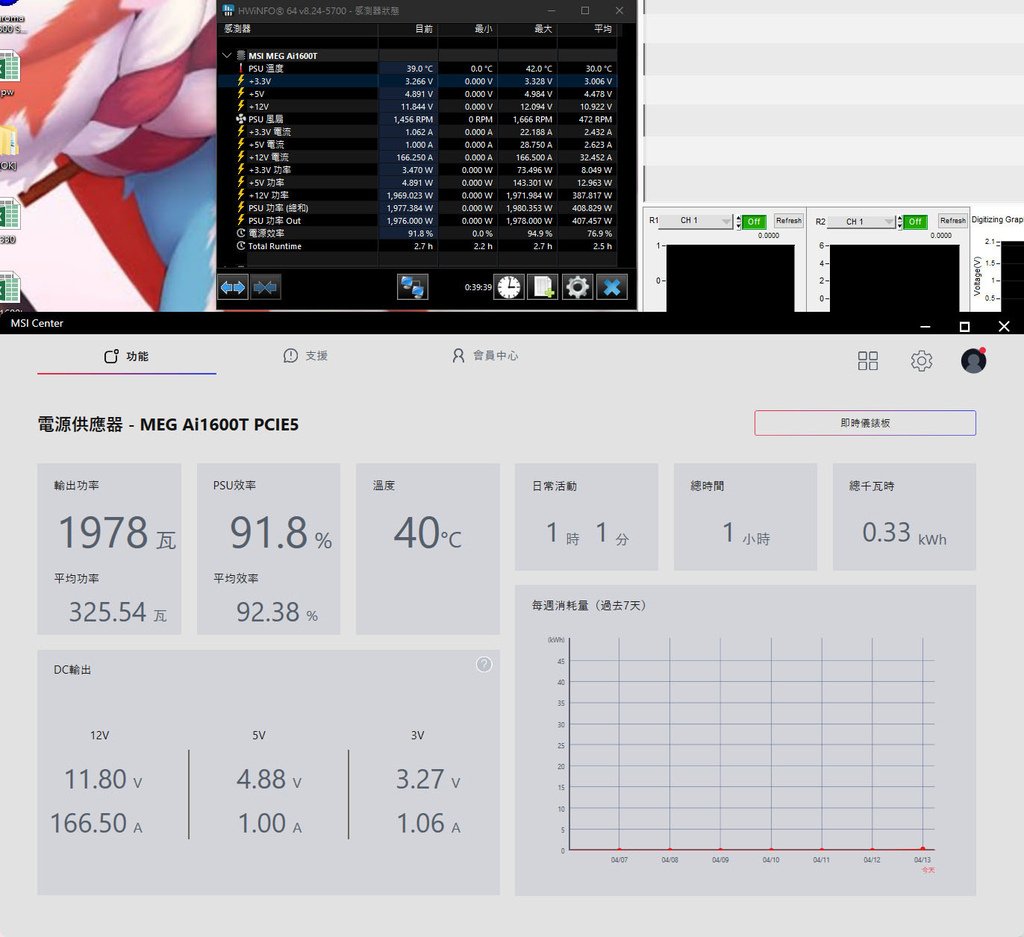Click the R1 black graph area
The height and width of the screenshot is (937, 1024).
730,278
